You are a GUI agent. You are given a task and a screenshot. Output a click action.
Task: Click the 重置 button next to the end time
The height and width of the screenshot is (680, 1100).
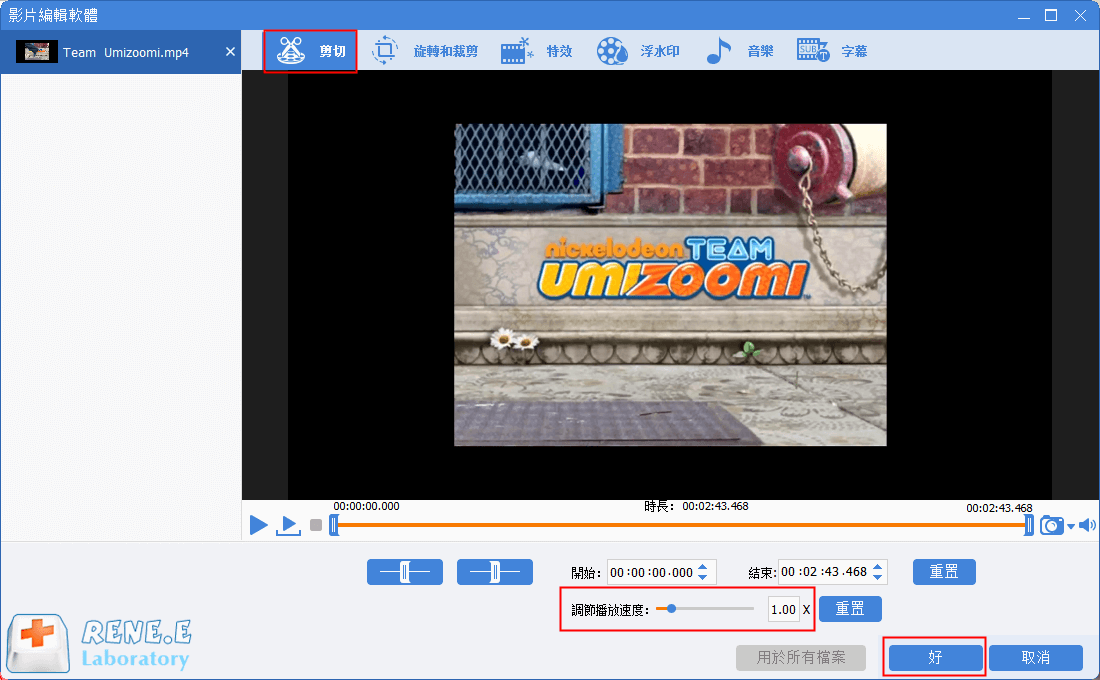[x=944, y=572]
